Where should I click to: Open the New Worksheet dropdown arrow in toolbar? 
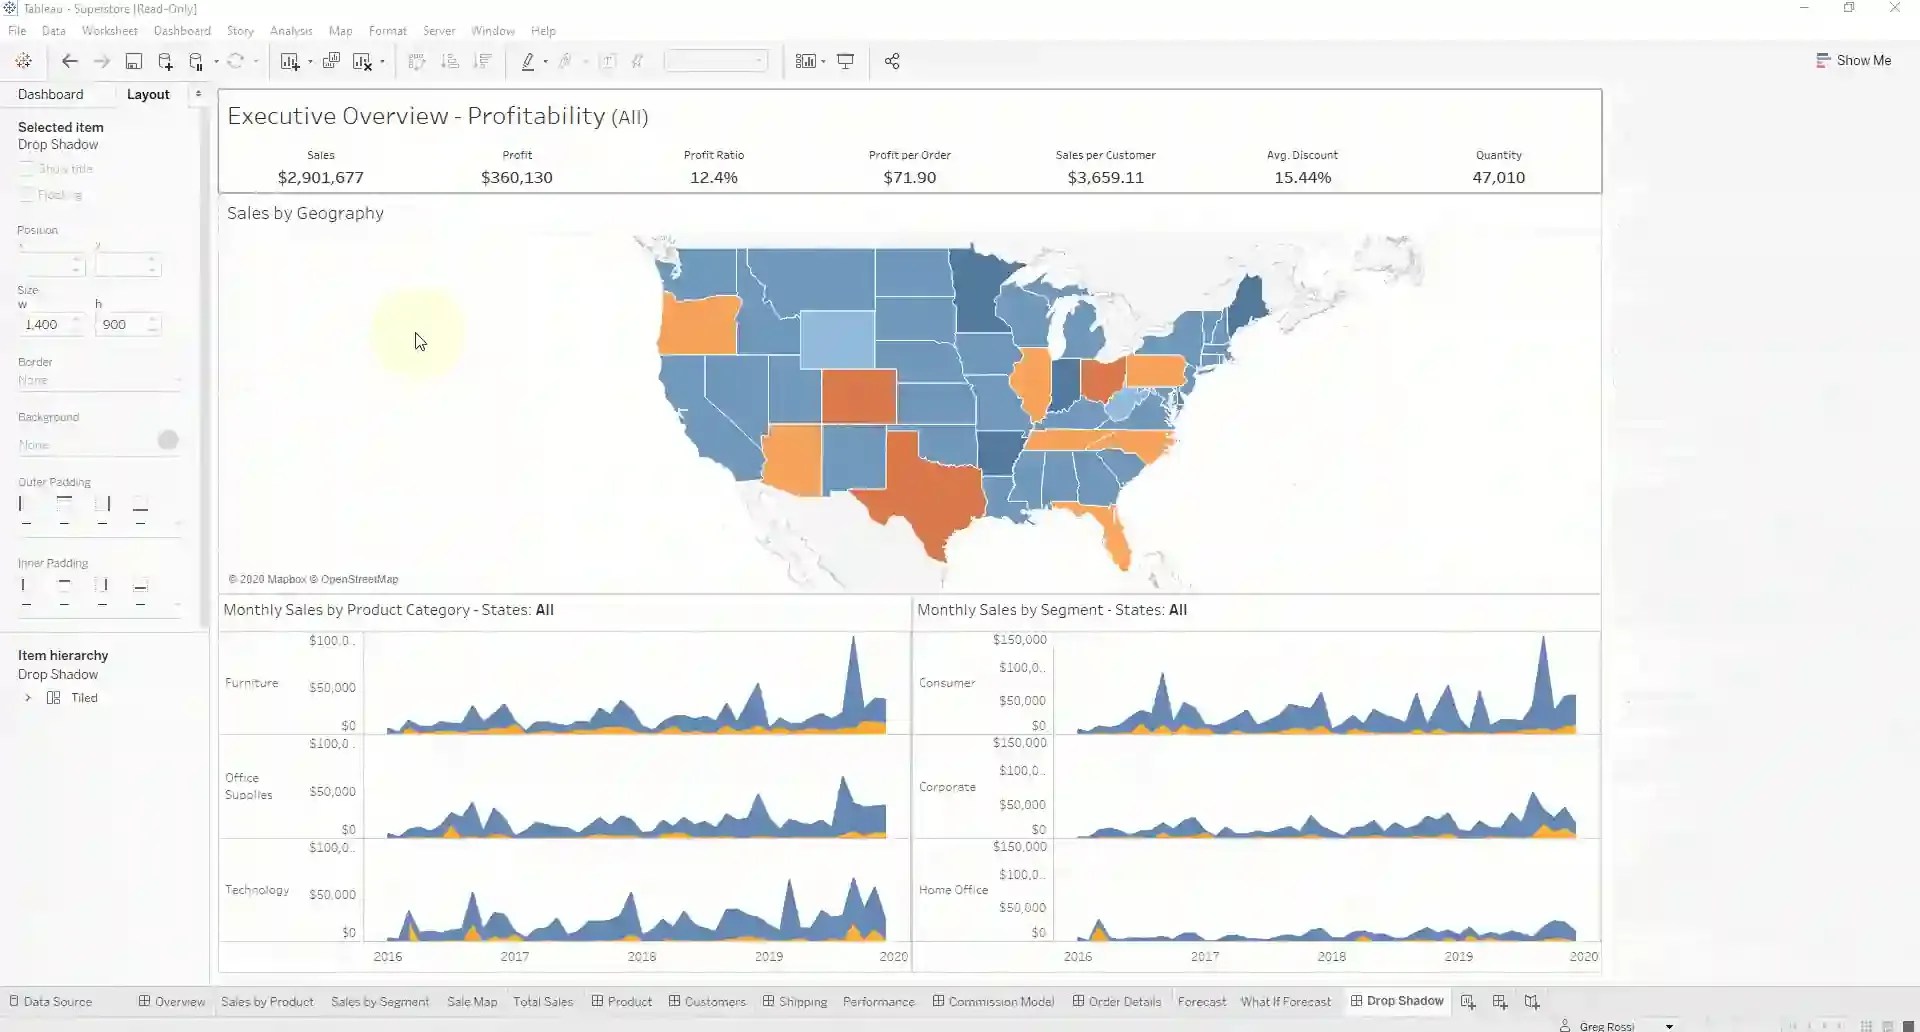click(x=310, y=61)
